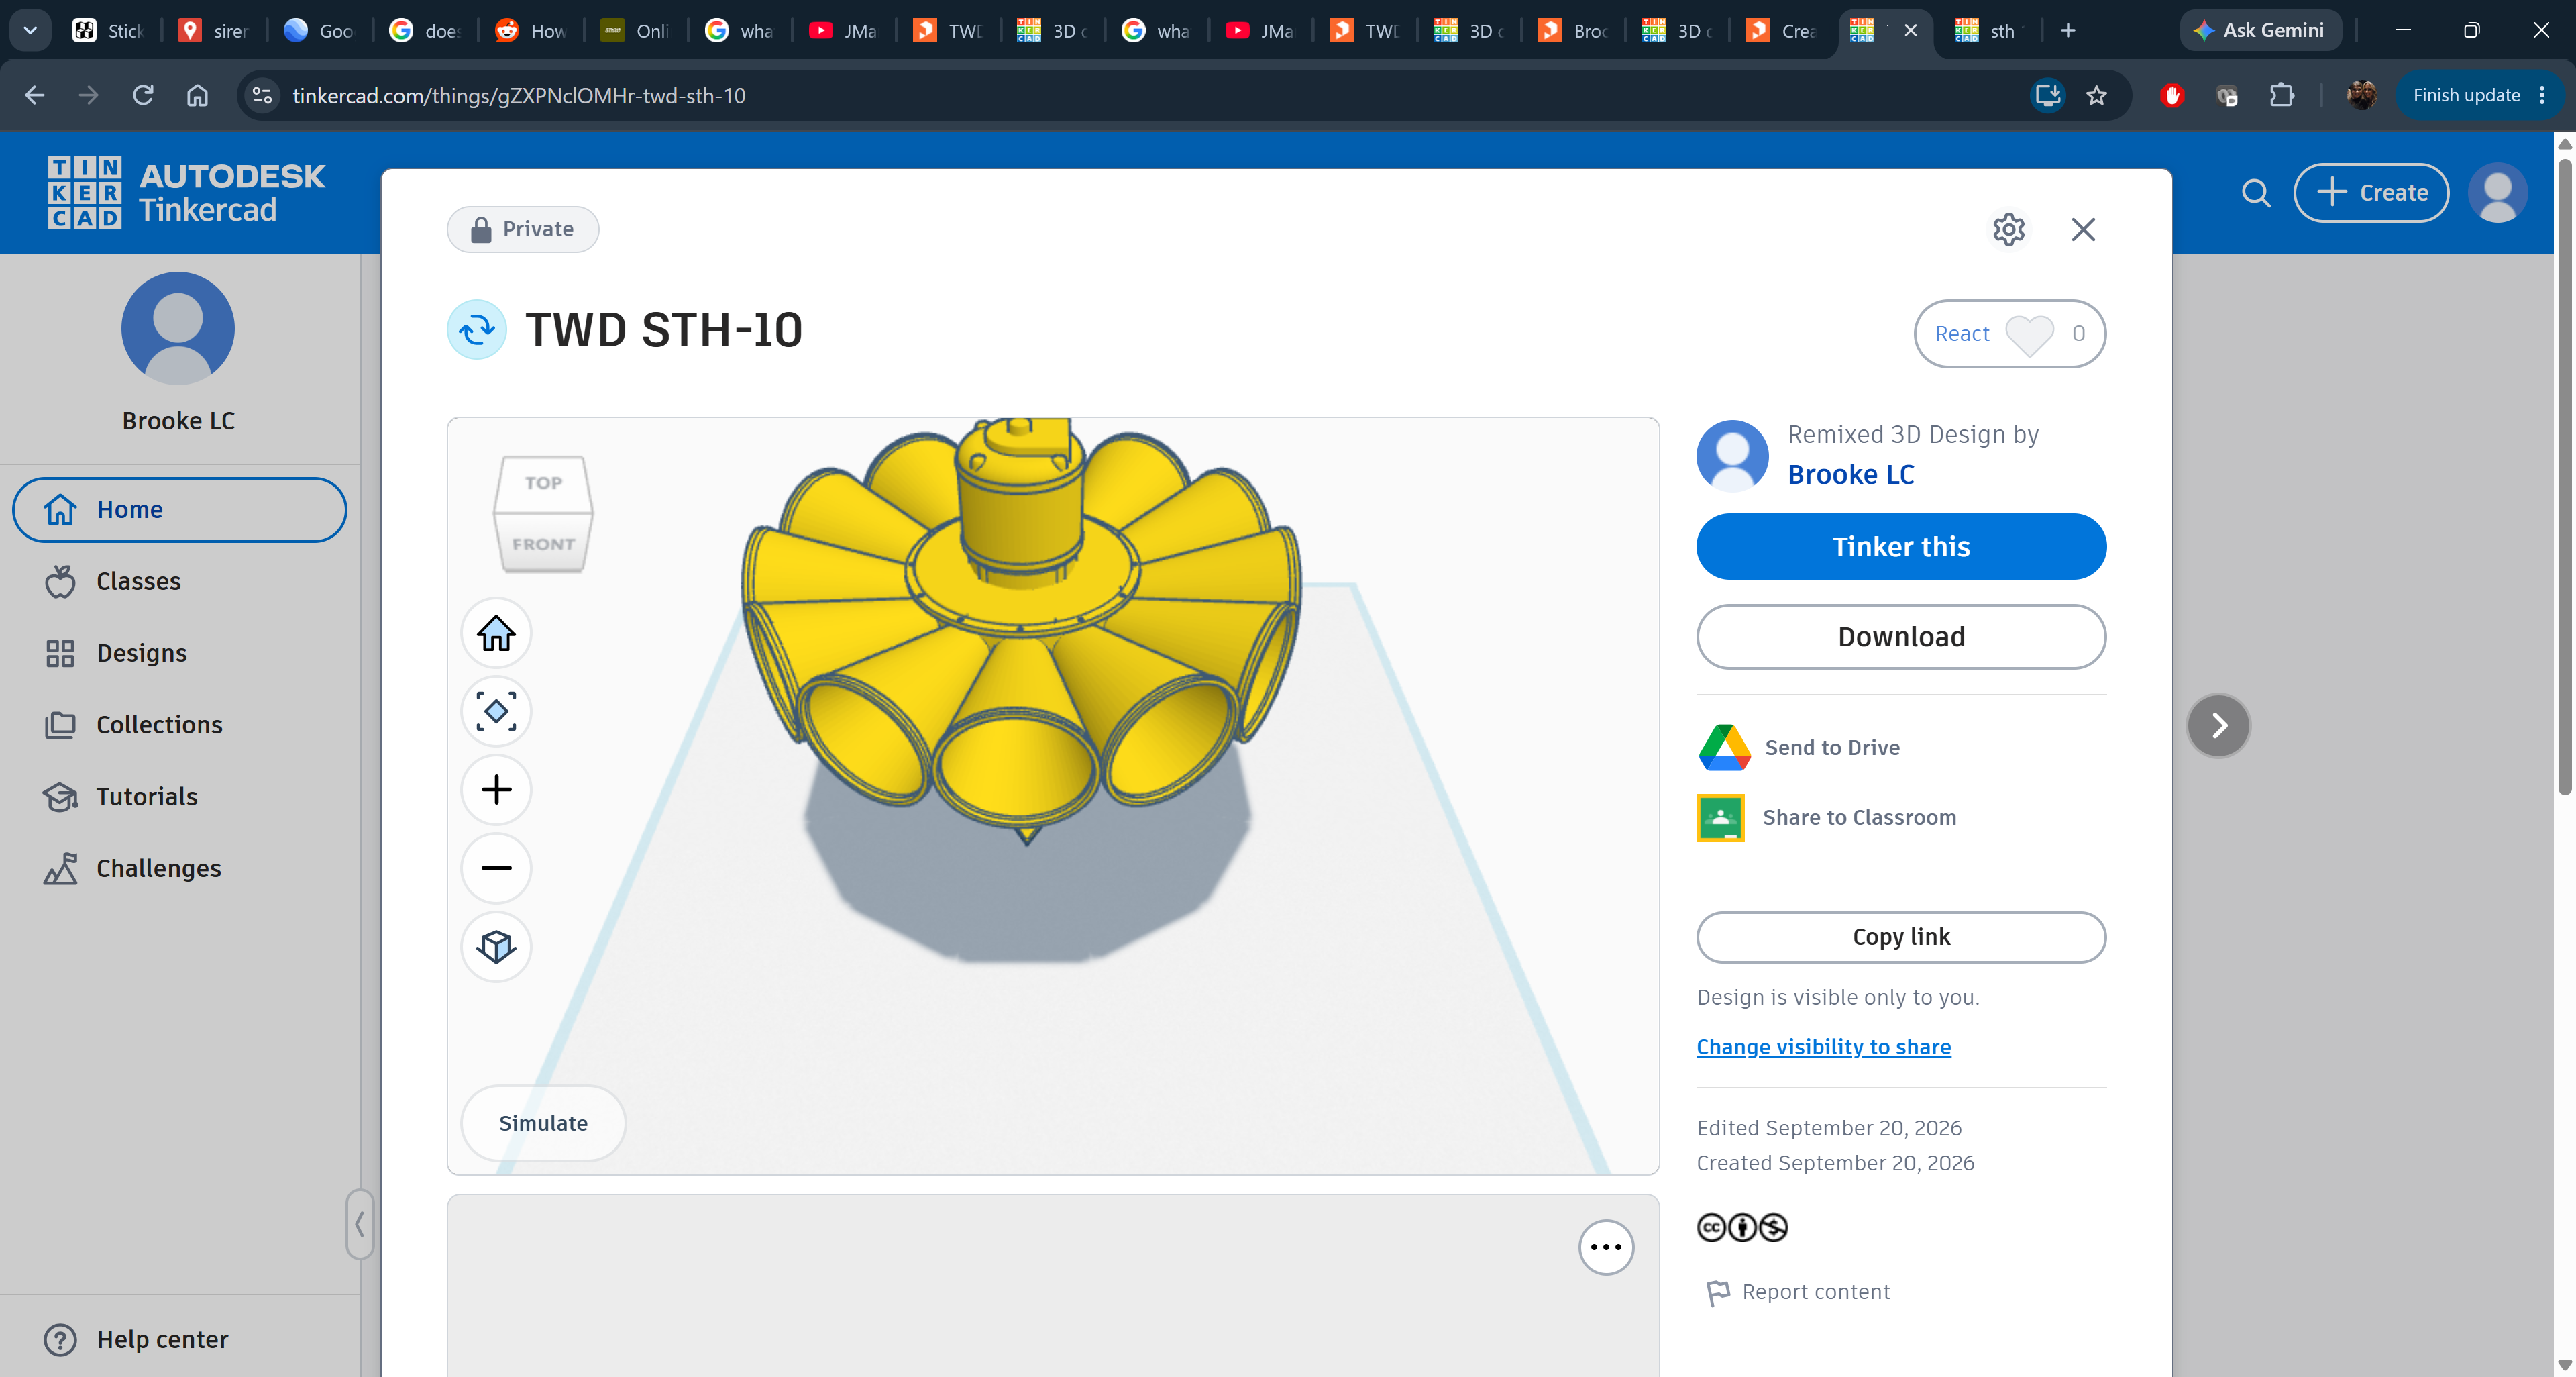This screenshot has width=2576, height=1377.
Task: Open the Tinkercad search icon
Action: (x=2256, y=193)
